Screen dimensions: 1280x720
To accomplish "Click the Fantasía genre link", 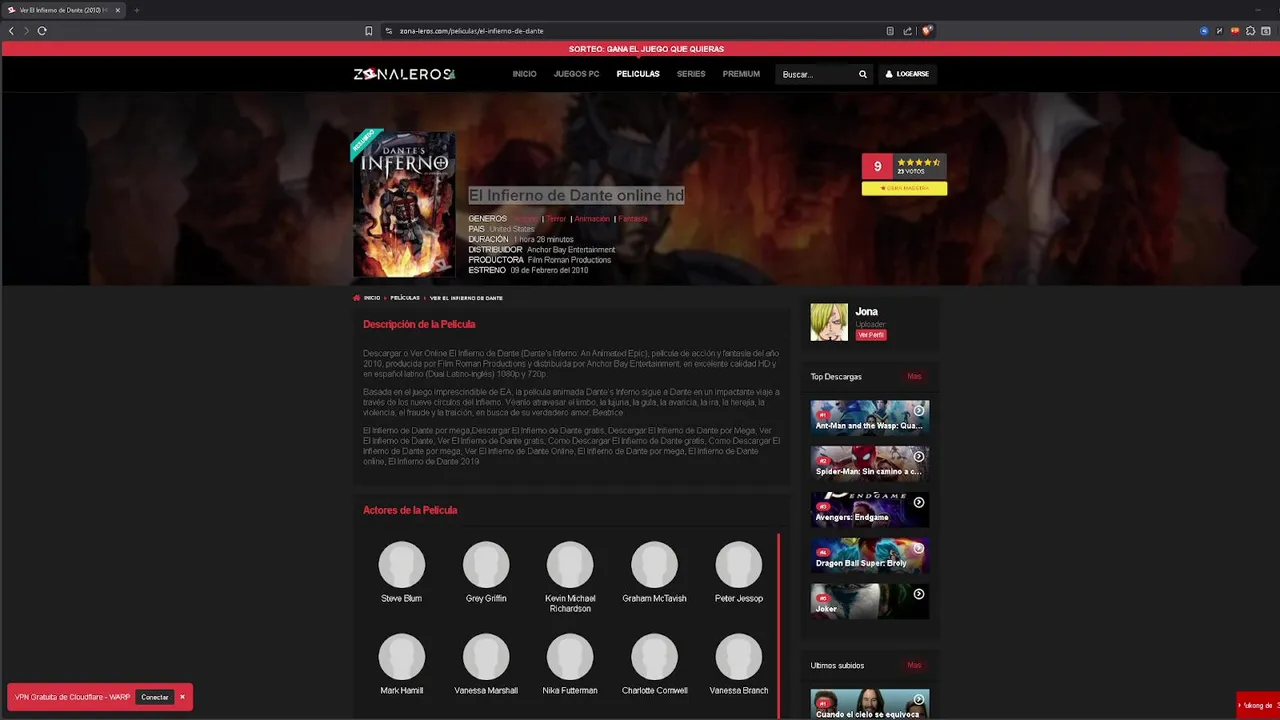I will (633, 219).
